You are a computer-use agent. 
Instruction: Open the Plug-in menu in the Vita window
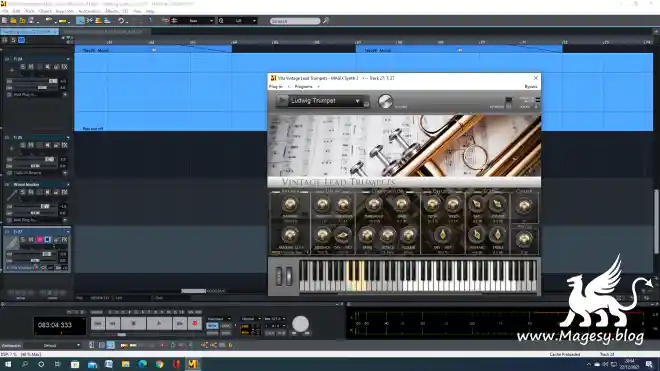[x=276, y=86]
